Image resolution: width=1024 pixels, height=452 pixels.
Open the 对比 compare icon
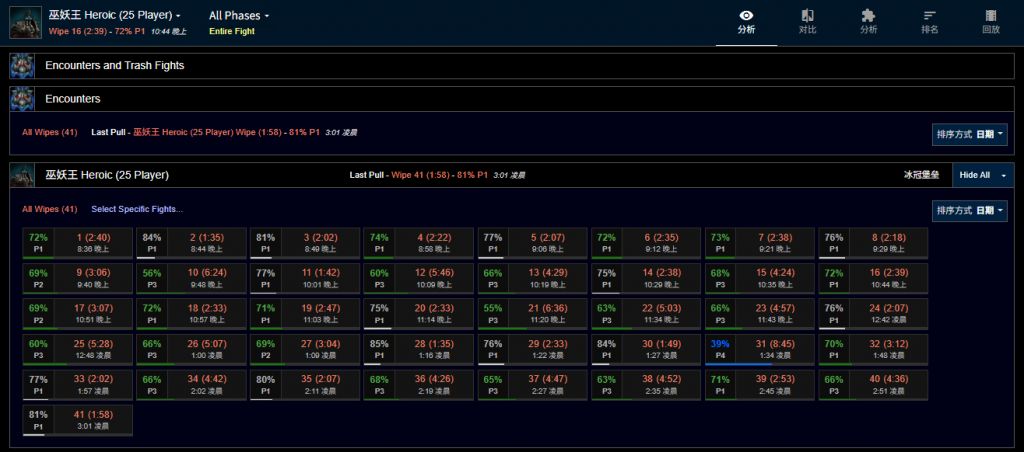[807, 21]
